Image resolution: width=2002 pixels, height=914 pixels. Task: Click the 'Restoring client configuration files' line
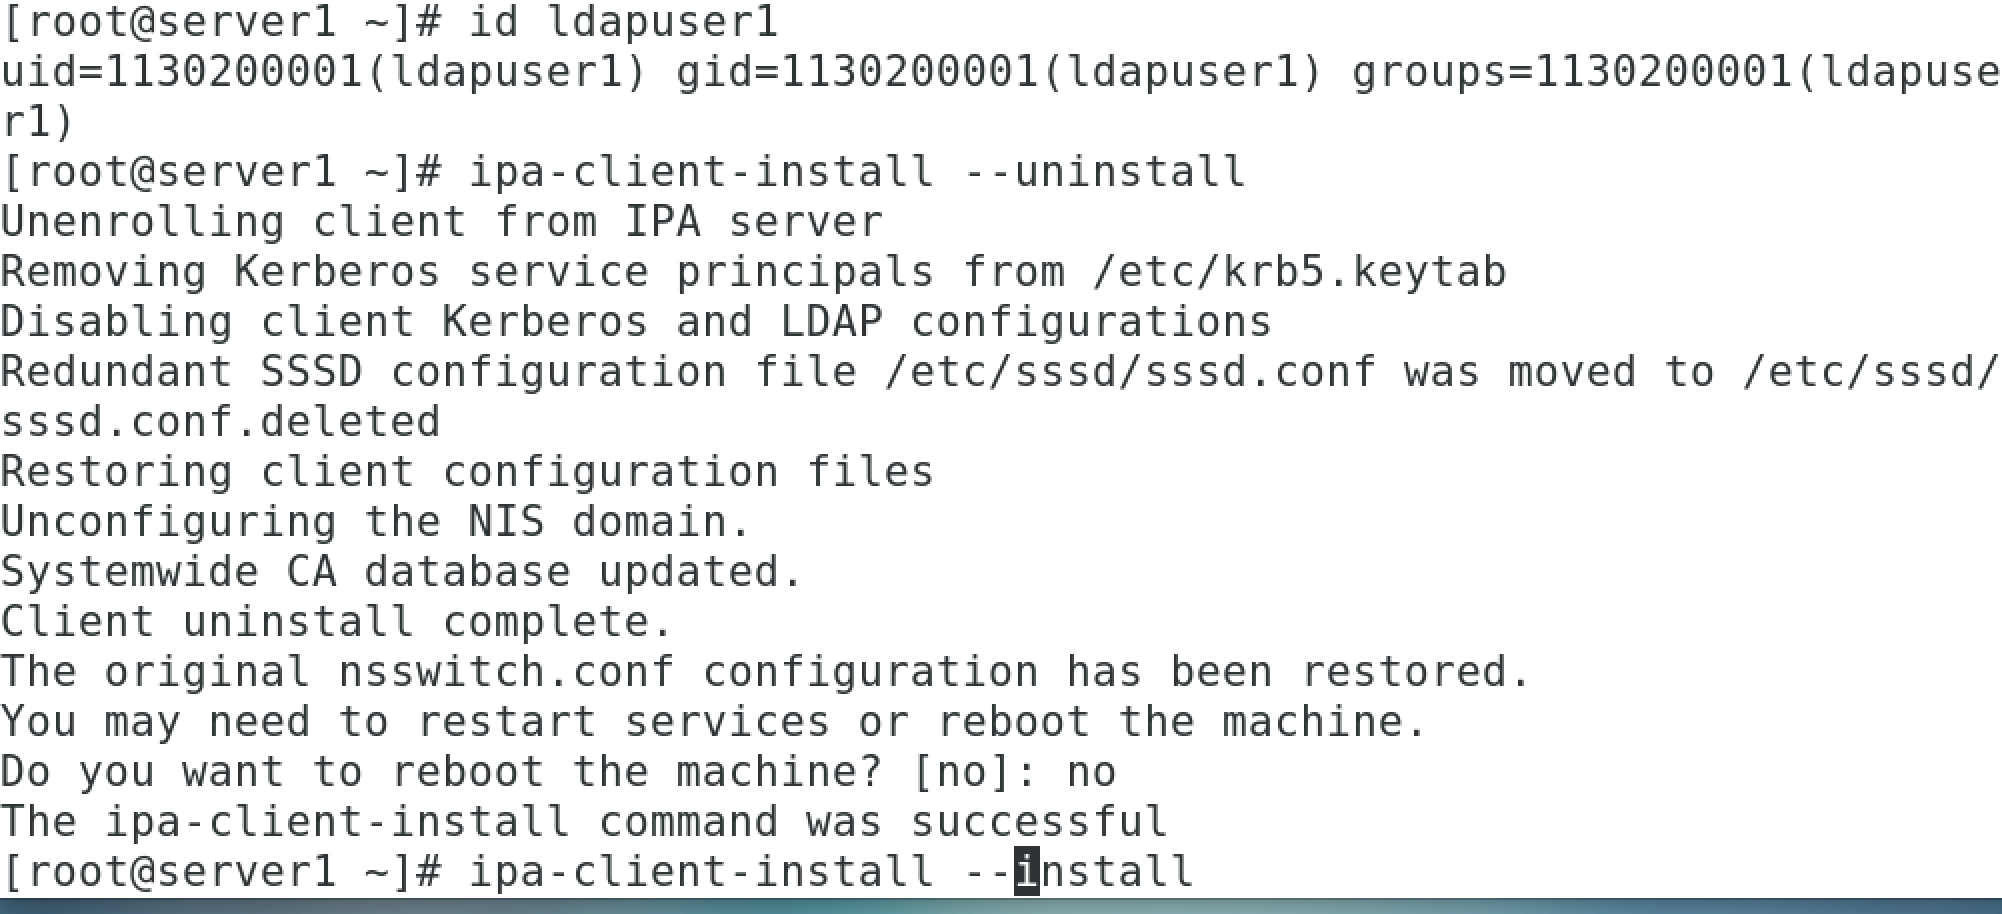[468, 472]
